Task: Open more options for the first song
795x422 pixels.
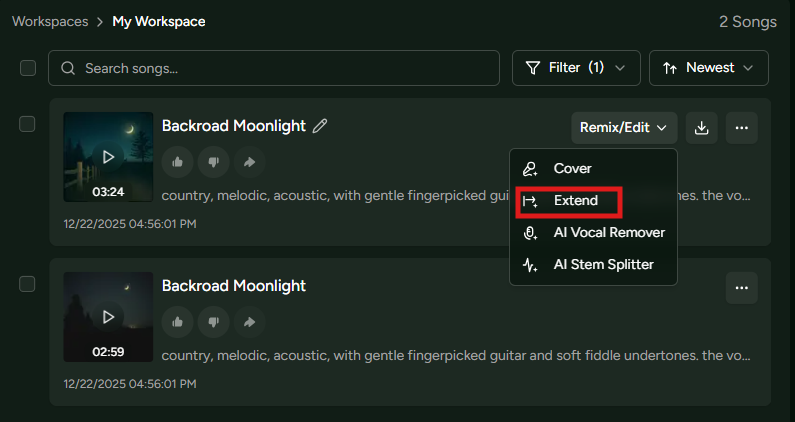Action: (x=741, y=127)
